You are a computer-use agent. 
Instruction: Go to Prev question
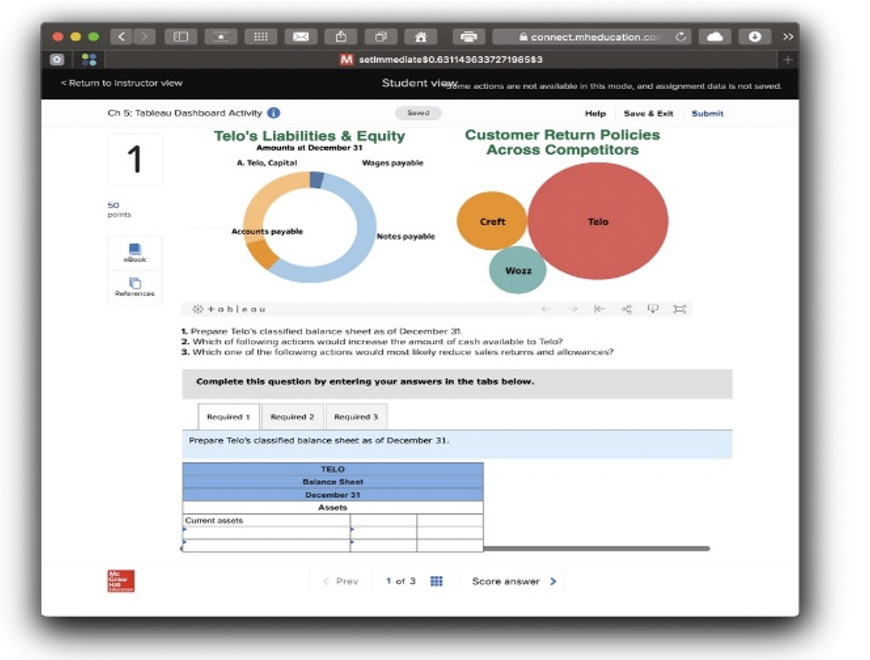[x=341, y=581]
